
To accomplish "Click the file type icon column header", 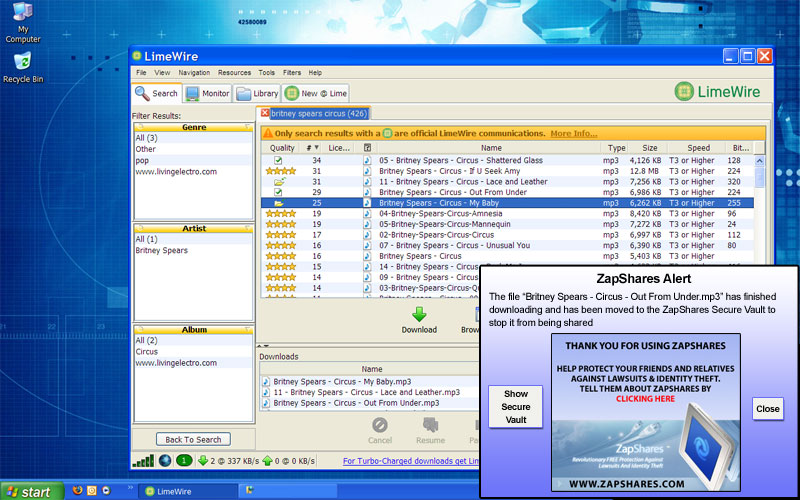I will [367, 148].
